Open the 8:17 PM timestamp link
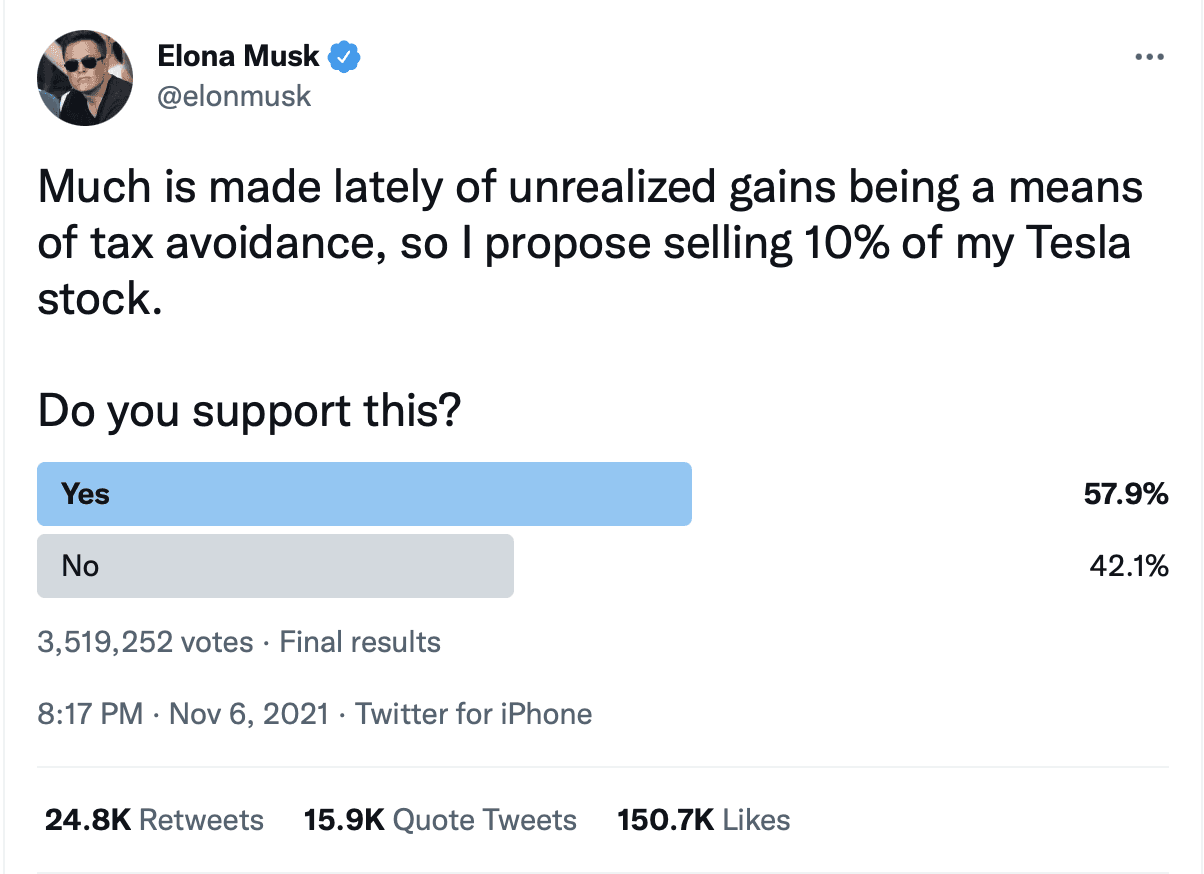Viewport: 1204px width, 874px height. (x=91, y=714)
